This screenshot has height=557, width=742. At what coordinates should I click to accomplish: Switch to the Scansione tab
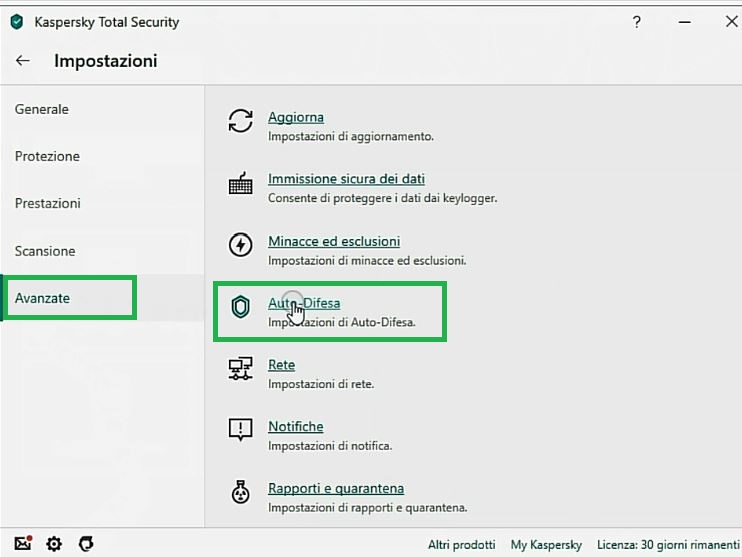45,251
